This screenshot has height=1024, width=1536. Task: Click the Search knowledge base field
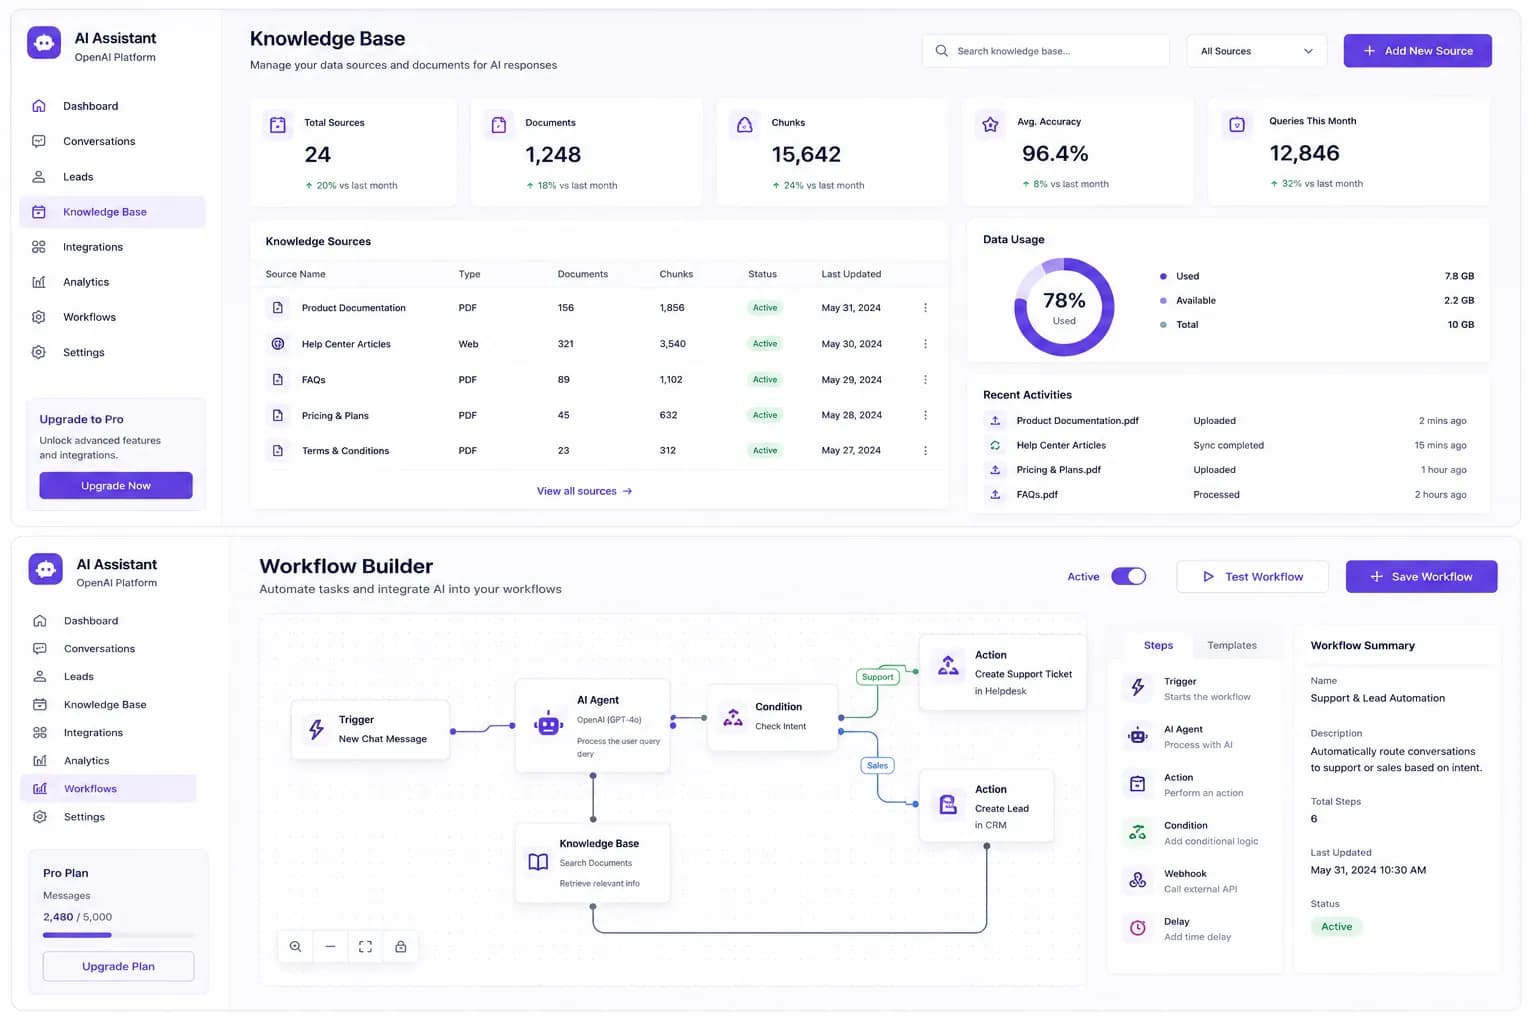[1045, 51]
